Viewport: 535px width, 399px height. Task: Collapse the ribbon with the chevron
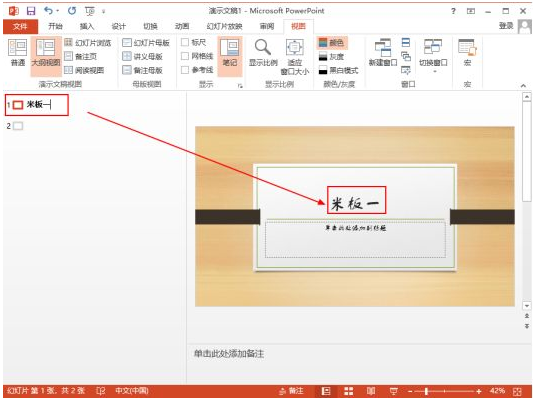pos(523,86)
